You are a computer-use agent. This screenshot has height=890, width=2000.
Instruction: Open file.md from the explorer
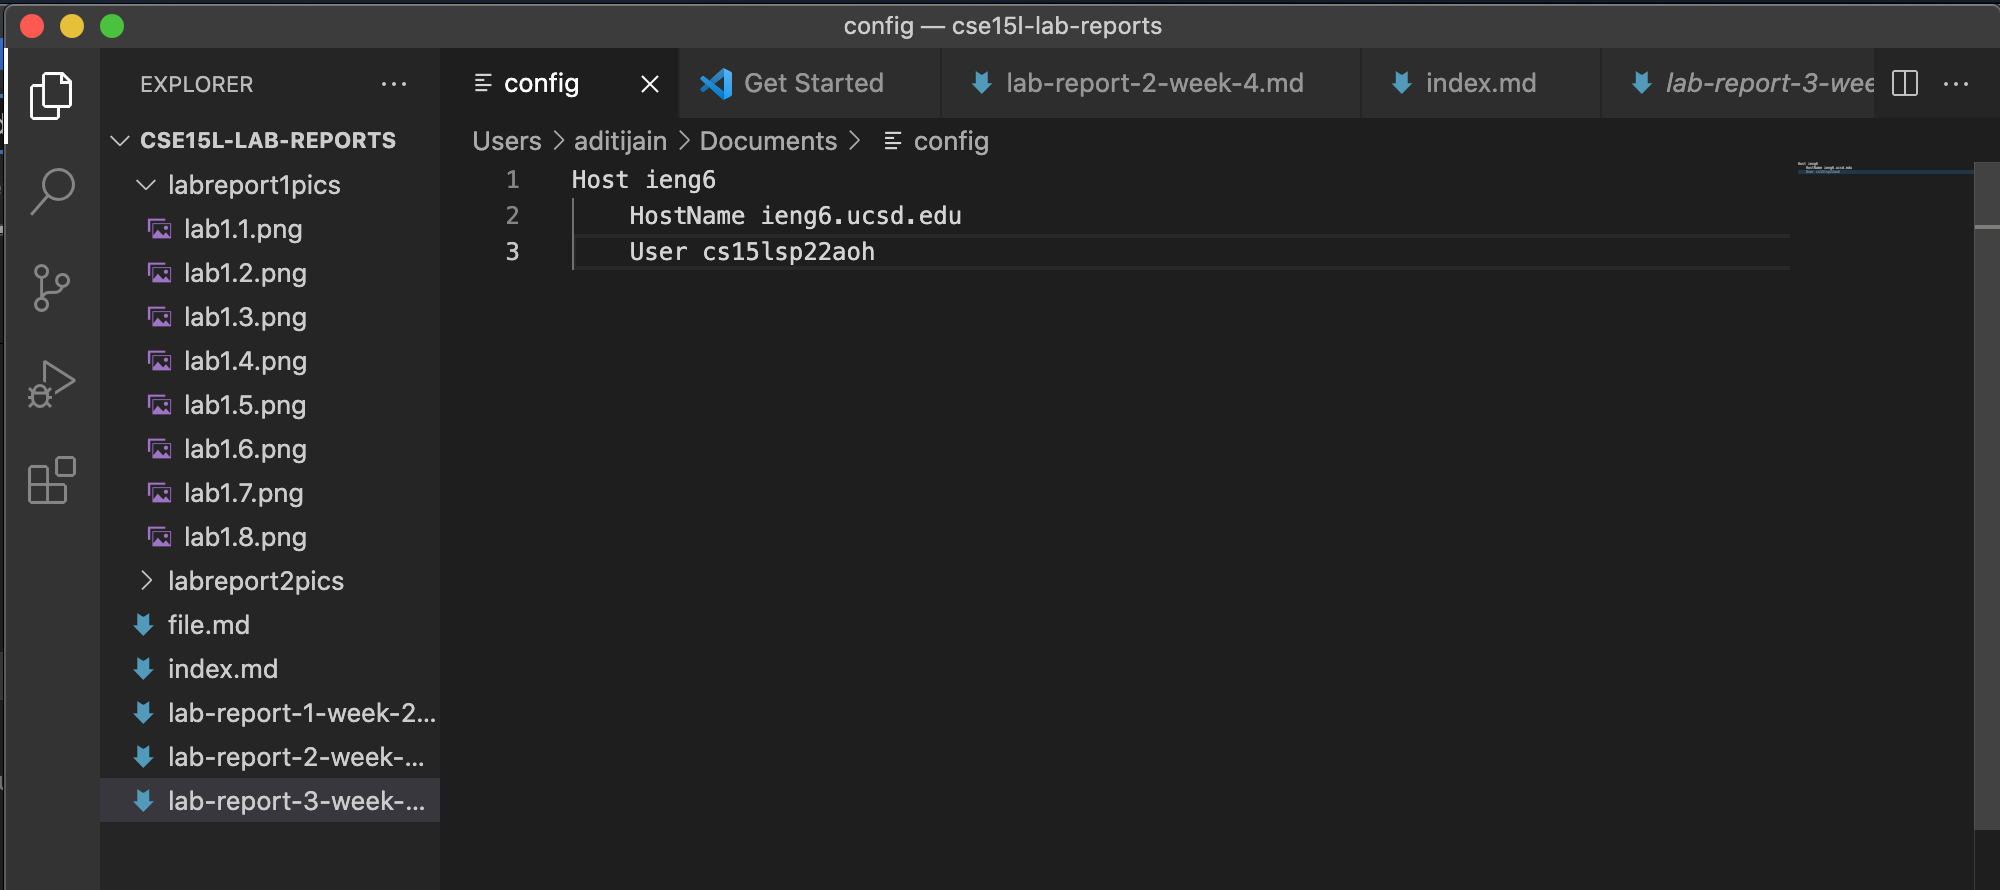[208, 625]
